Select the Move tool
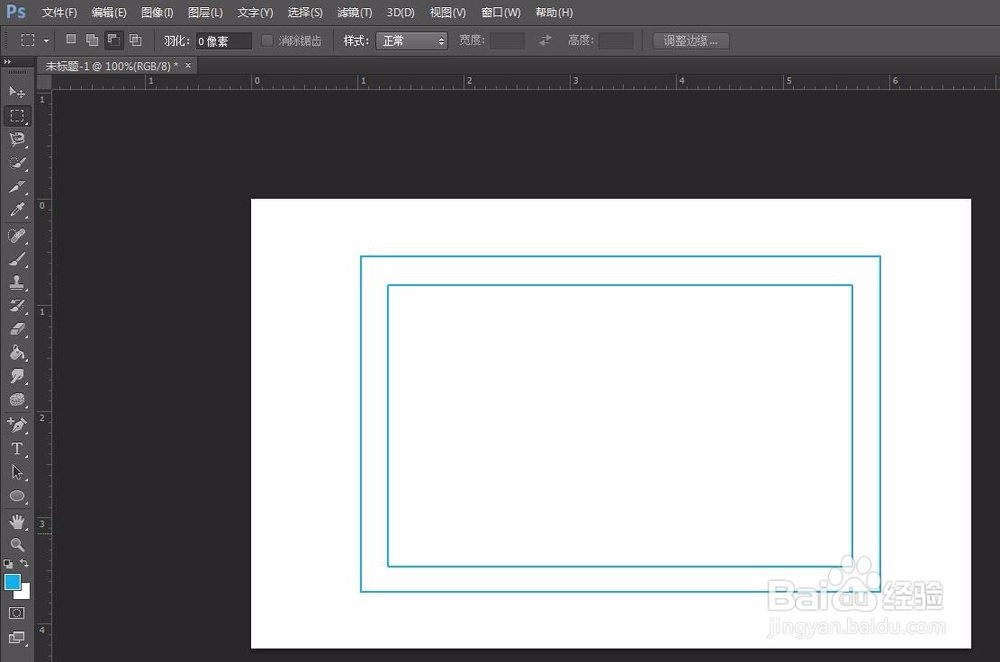The image size is (1000, 662). [17, 92]
